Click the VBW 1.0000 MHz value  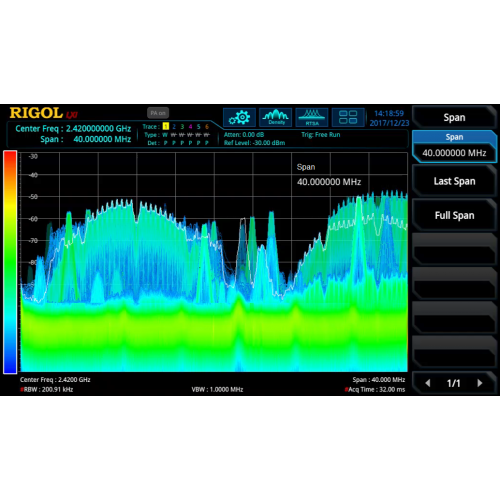[217, 389]
